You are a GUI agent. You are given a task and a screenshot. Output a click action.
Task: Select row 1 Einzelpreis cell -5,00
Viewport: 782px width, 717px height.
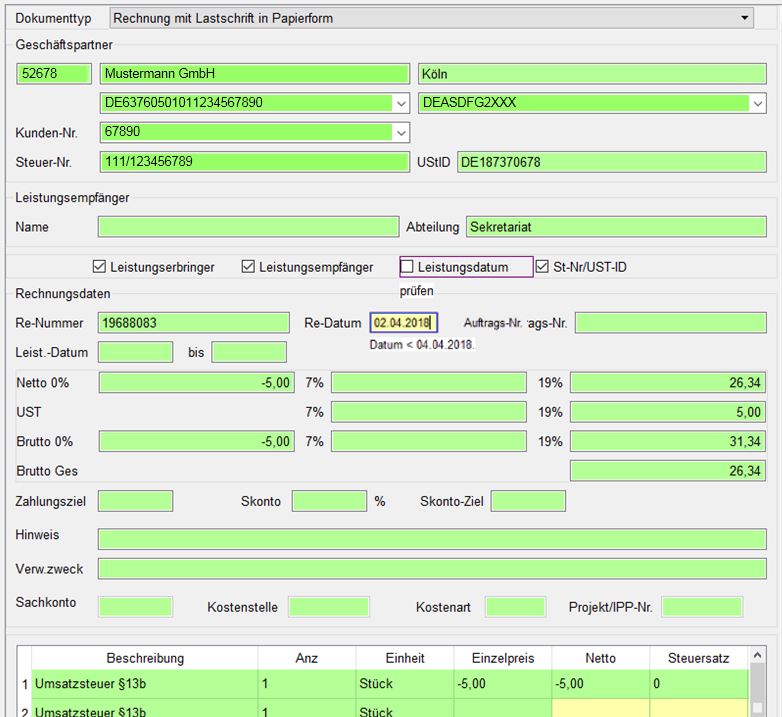[x=503, y=684]
